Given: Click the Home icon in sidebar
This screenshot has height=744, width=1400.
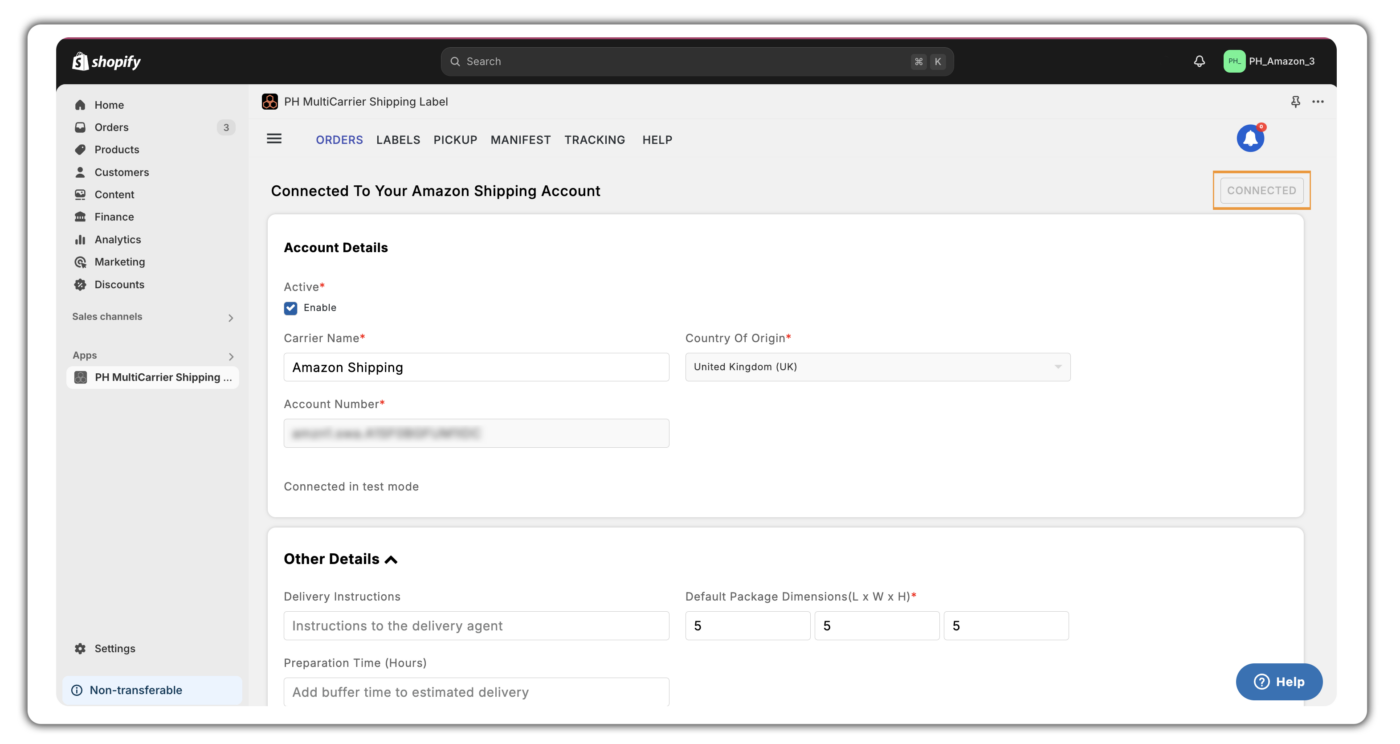Looking at the screenshot, I should 81,105.
